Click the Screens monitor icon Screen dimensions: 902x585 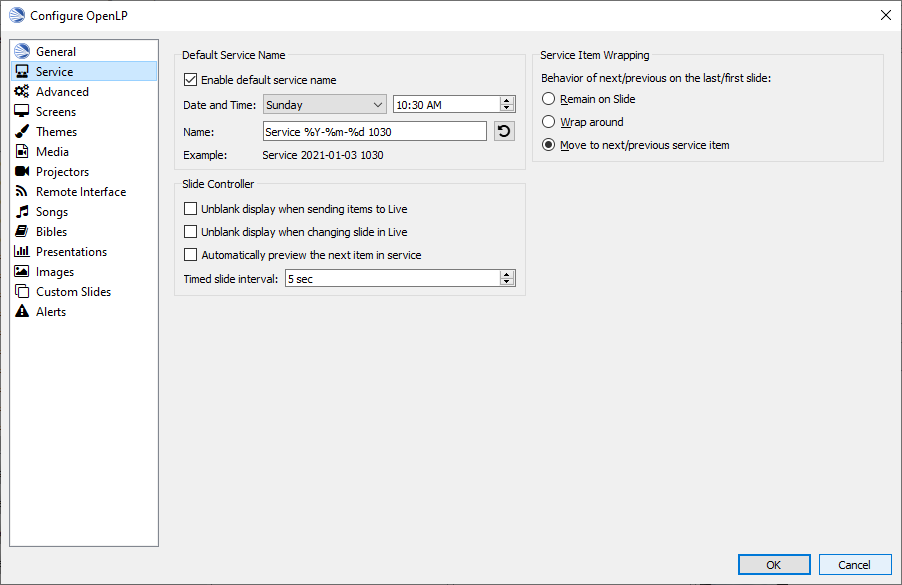22,111
